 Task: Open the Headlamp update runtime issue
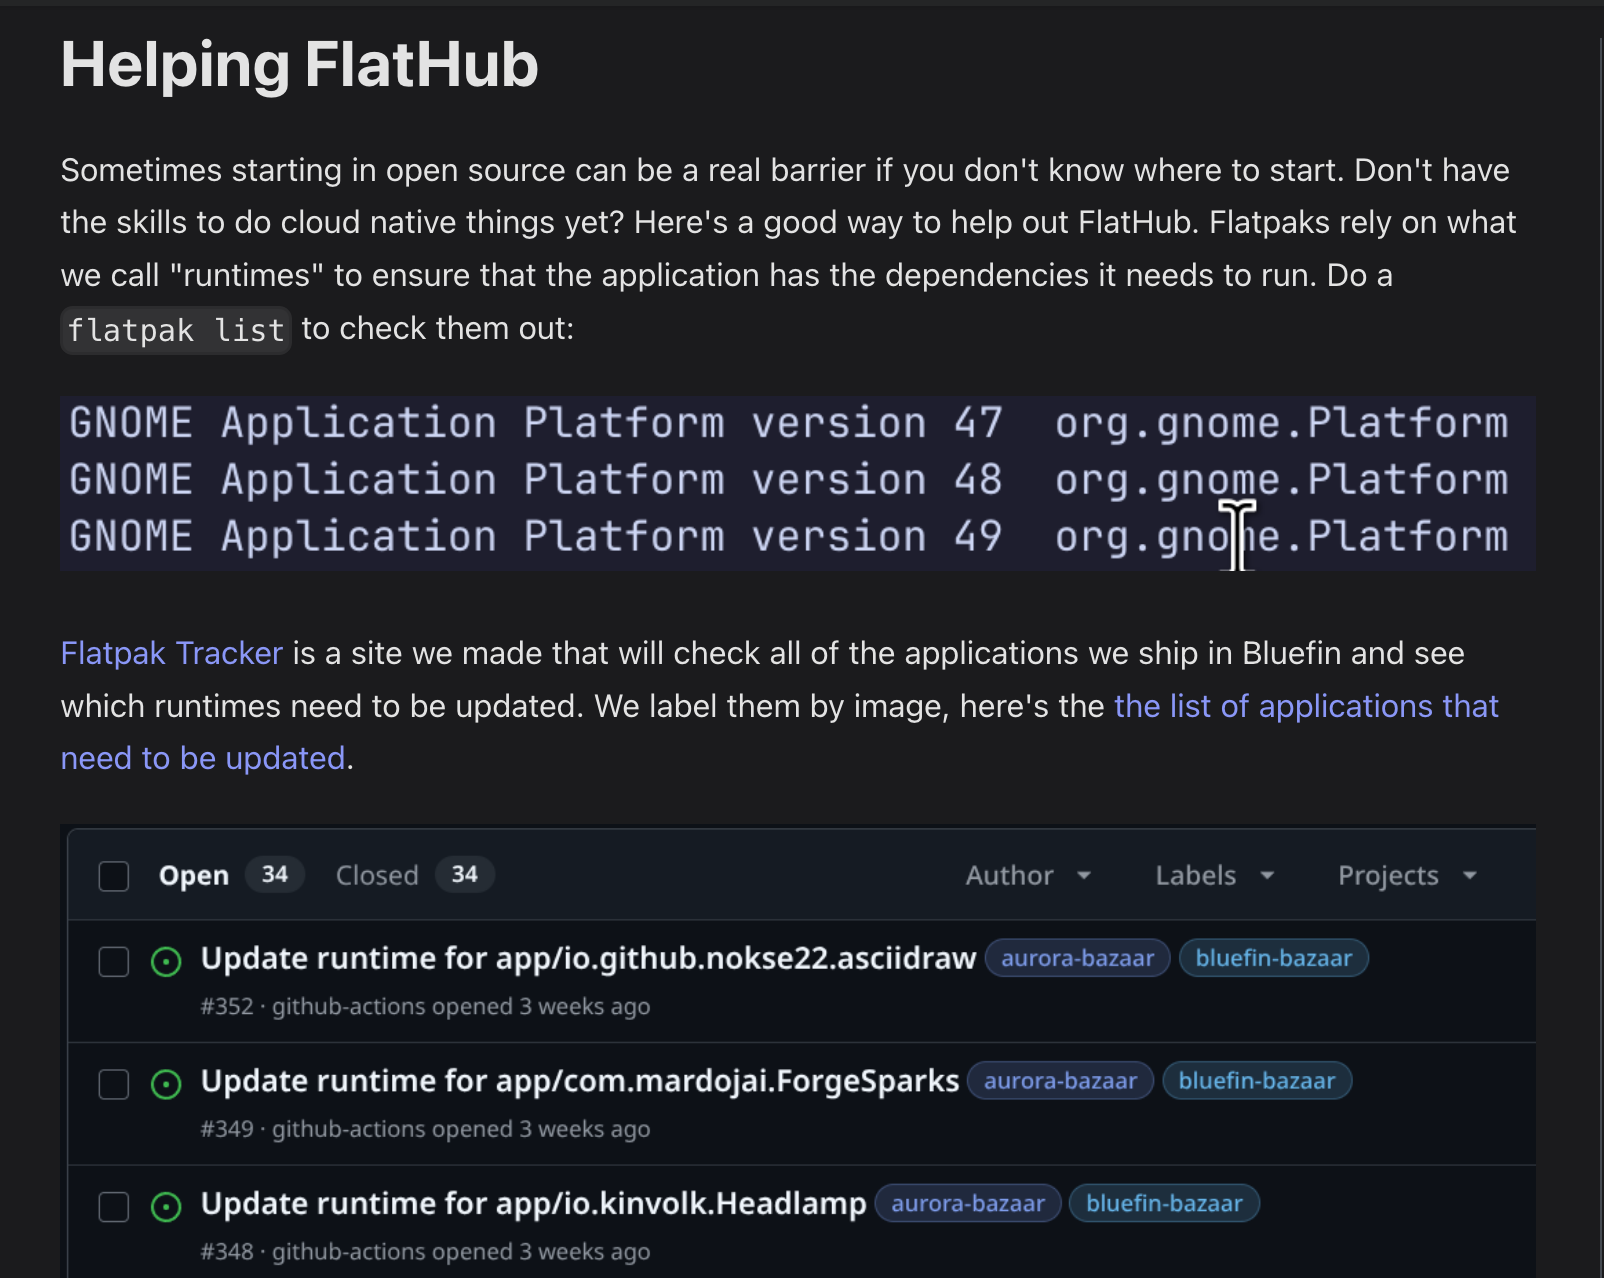tap(533, 1203)
